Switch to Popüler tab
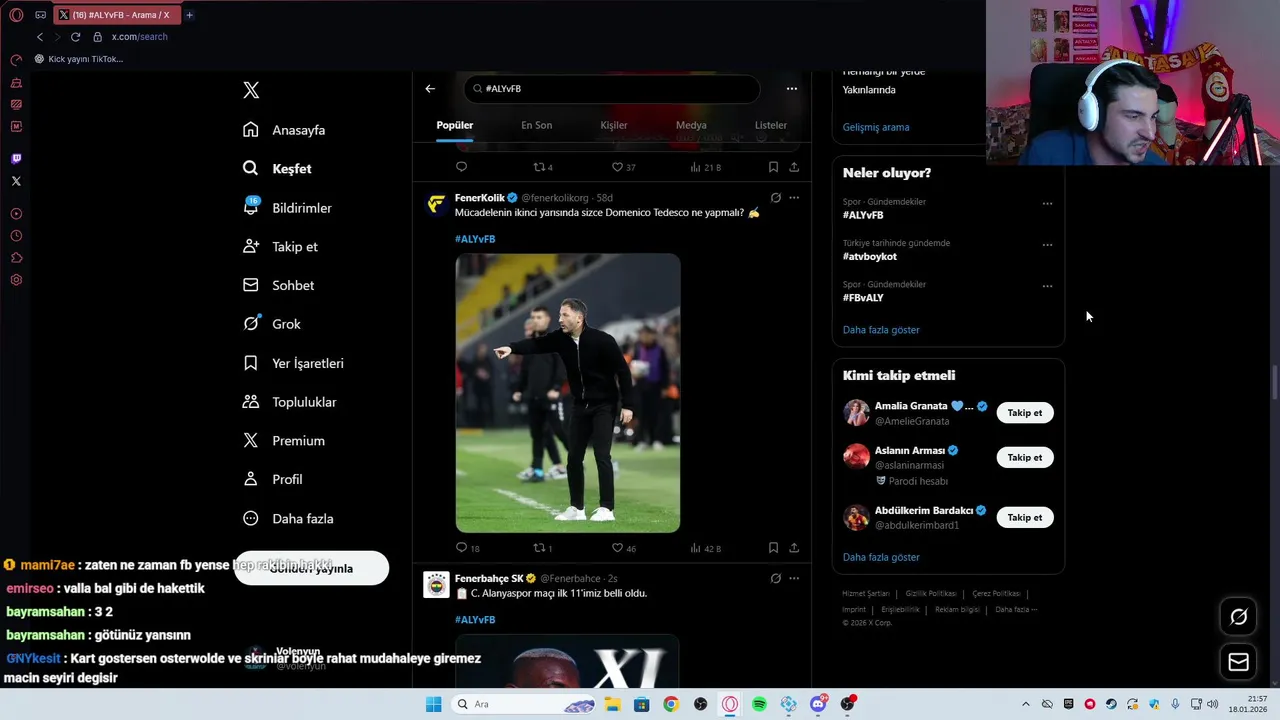The height and width of the screenshot is (720, 1280). 455,125
